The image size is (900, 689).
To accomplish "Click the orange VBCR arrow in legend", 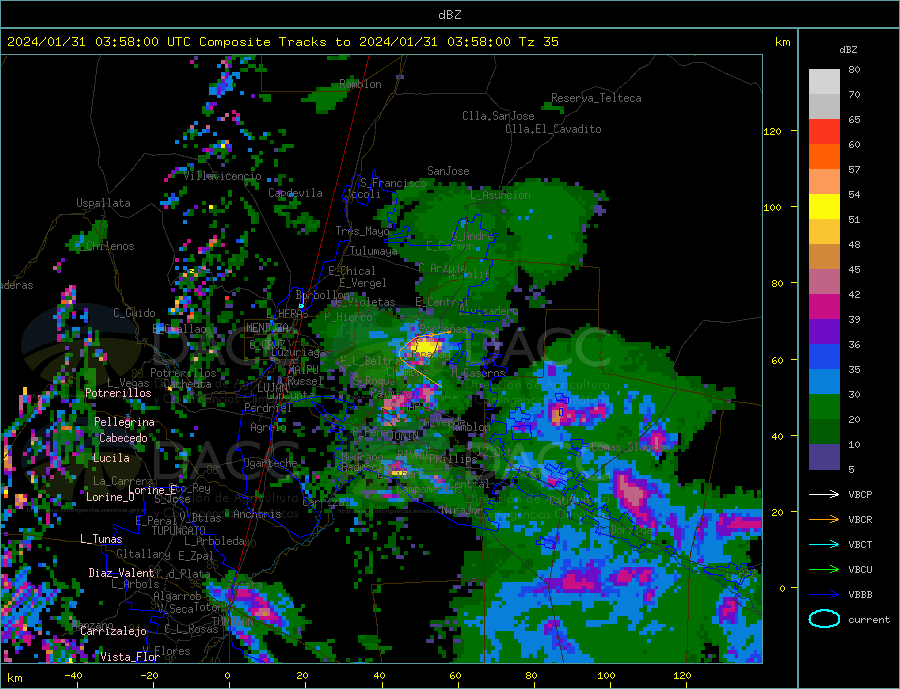I will 824,520.
